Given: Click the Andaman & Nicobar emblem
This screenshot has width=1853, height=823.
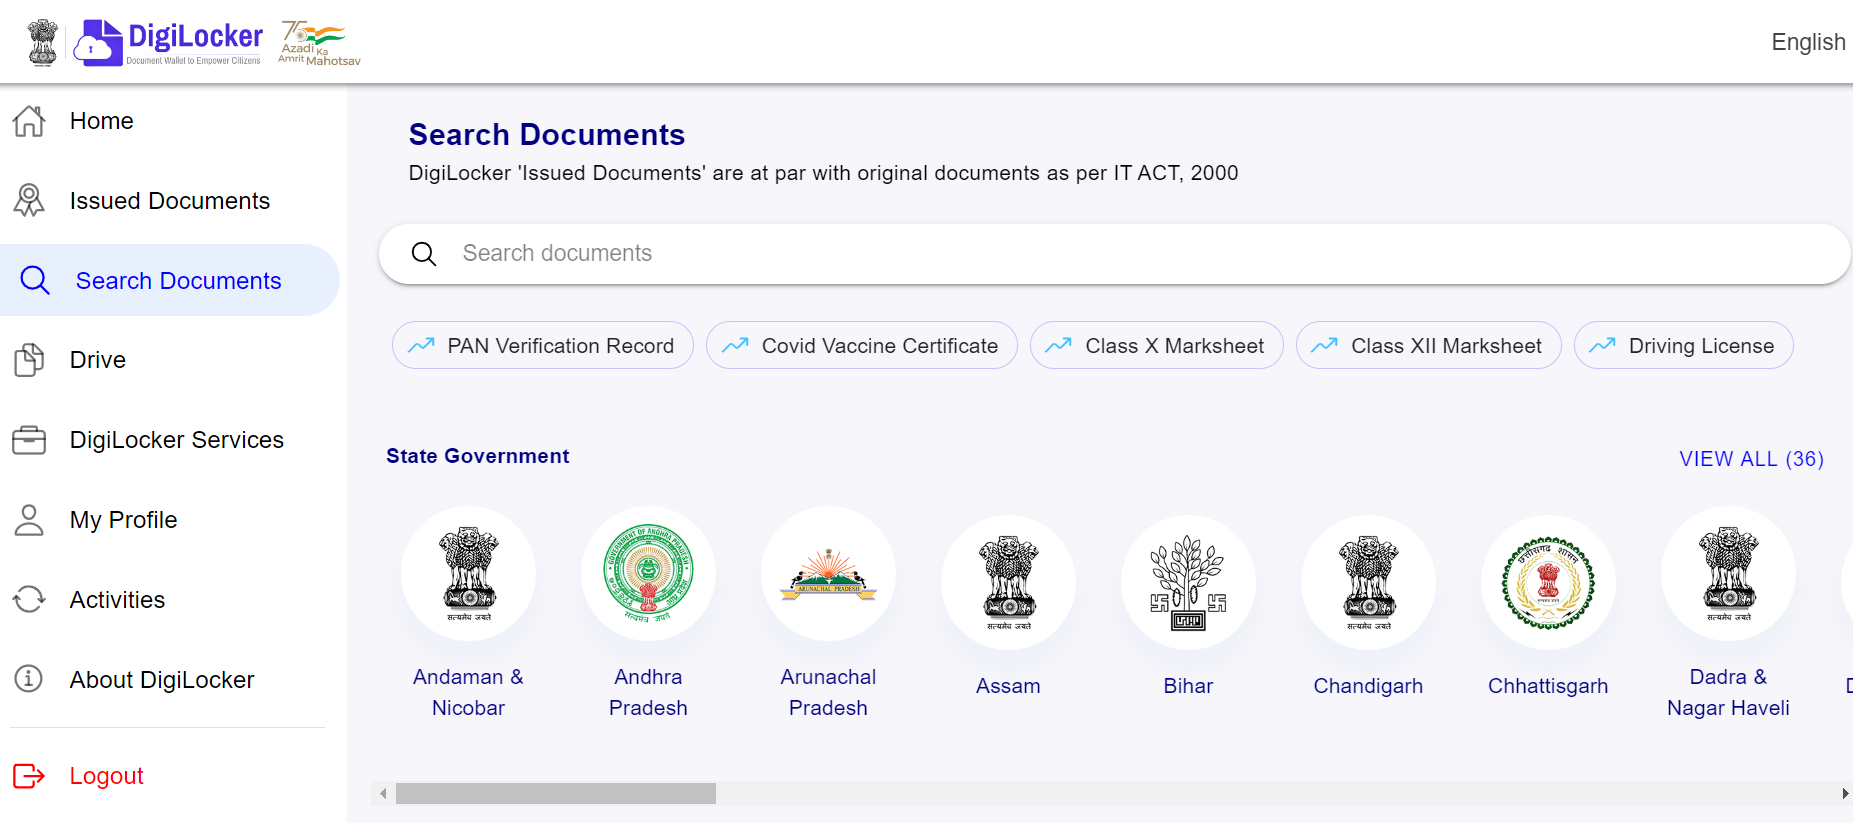Looking at the screenshot, I should tap(469, 574).
